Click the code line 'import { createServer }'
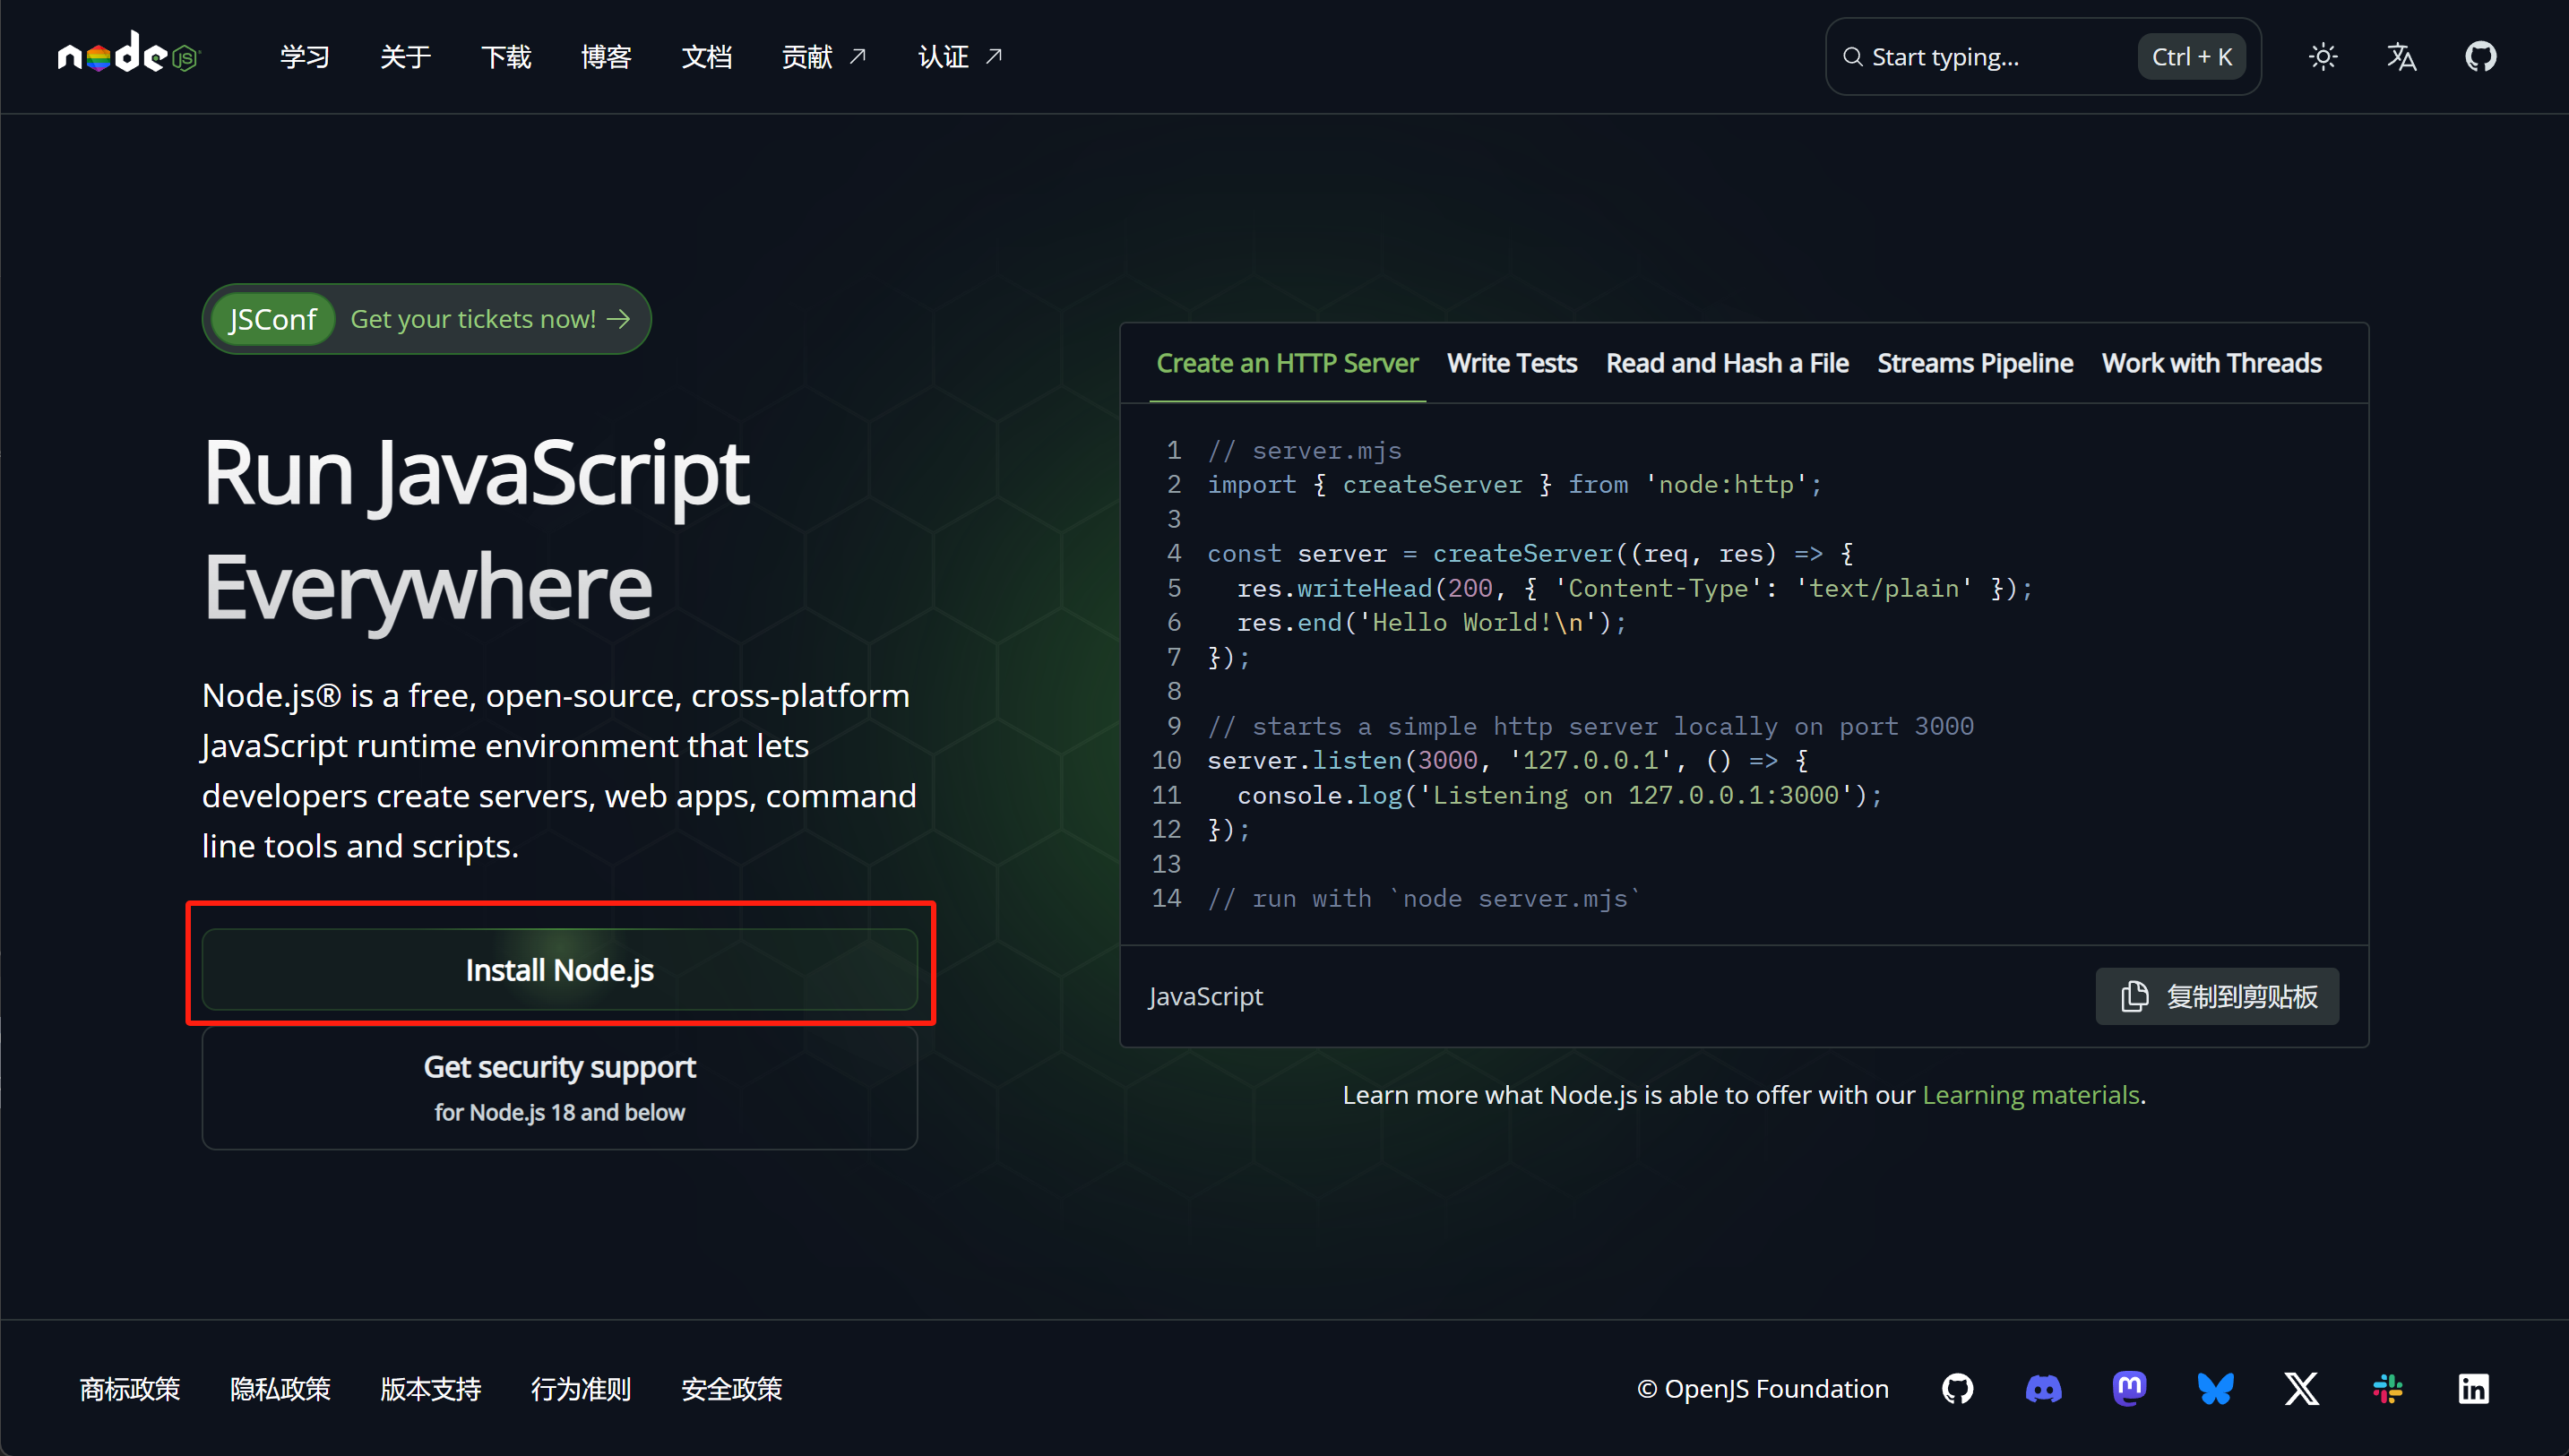The width and height of the screenshot is (2569, 1456). (x=1514, y=484)
